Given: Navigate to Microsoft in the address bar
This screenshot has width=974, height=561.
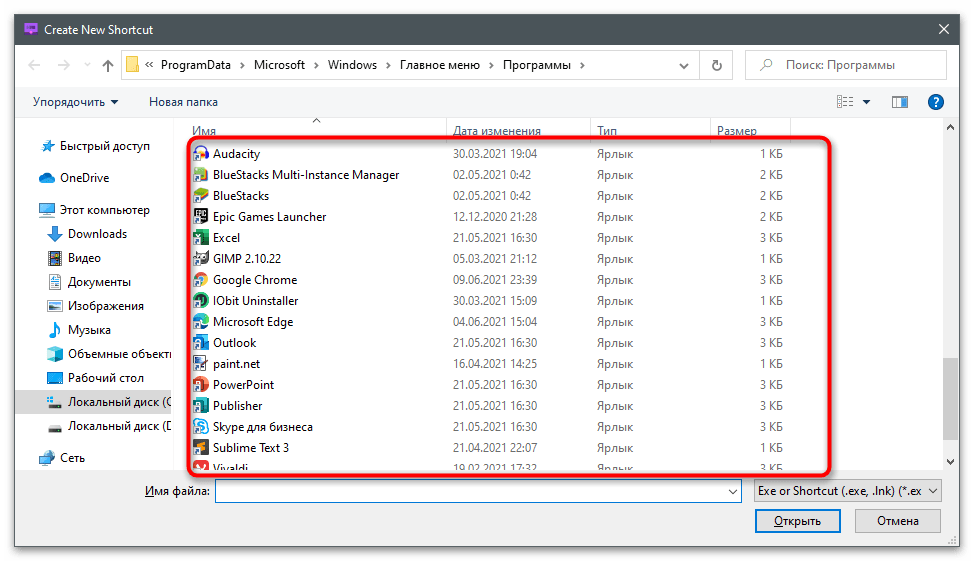Looking at the screenshot, I should pos(280,65).
